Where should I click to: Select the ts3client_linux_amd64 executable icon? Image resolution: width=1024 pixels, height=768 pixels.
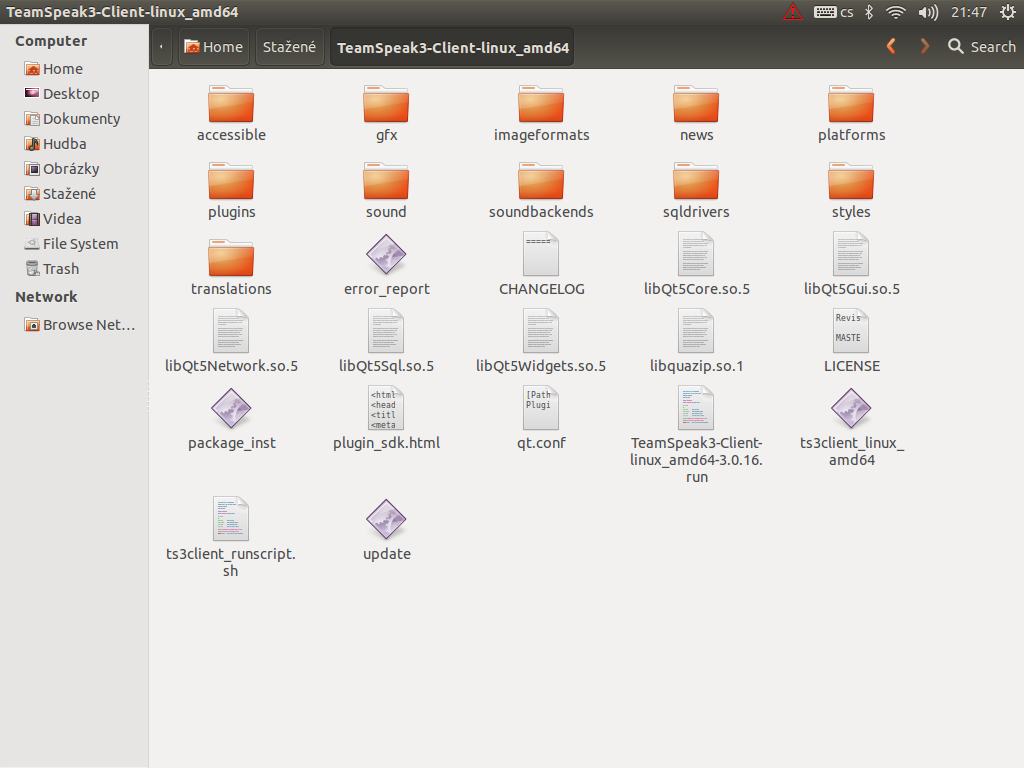click(851, 409)
